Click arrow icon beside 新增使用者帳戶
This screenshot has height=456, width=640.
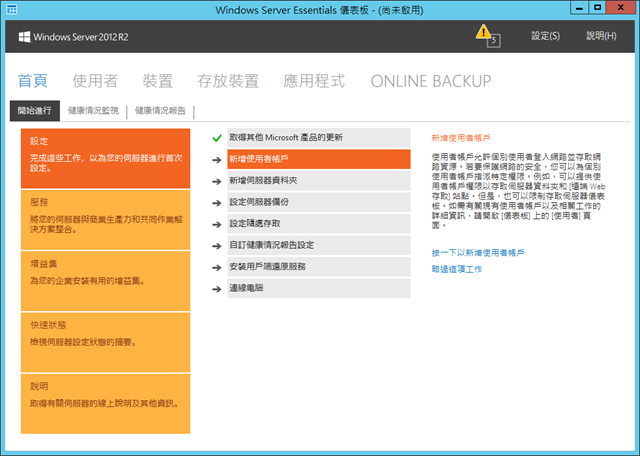click(217, 160)
